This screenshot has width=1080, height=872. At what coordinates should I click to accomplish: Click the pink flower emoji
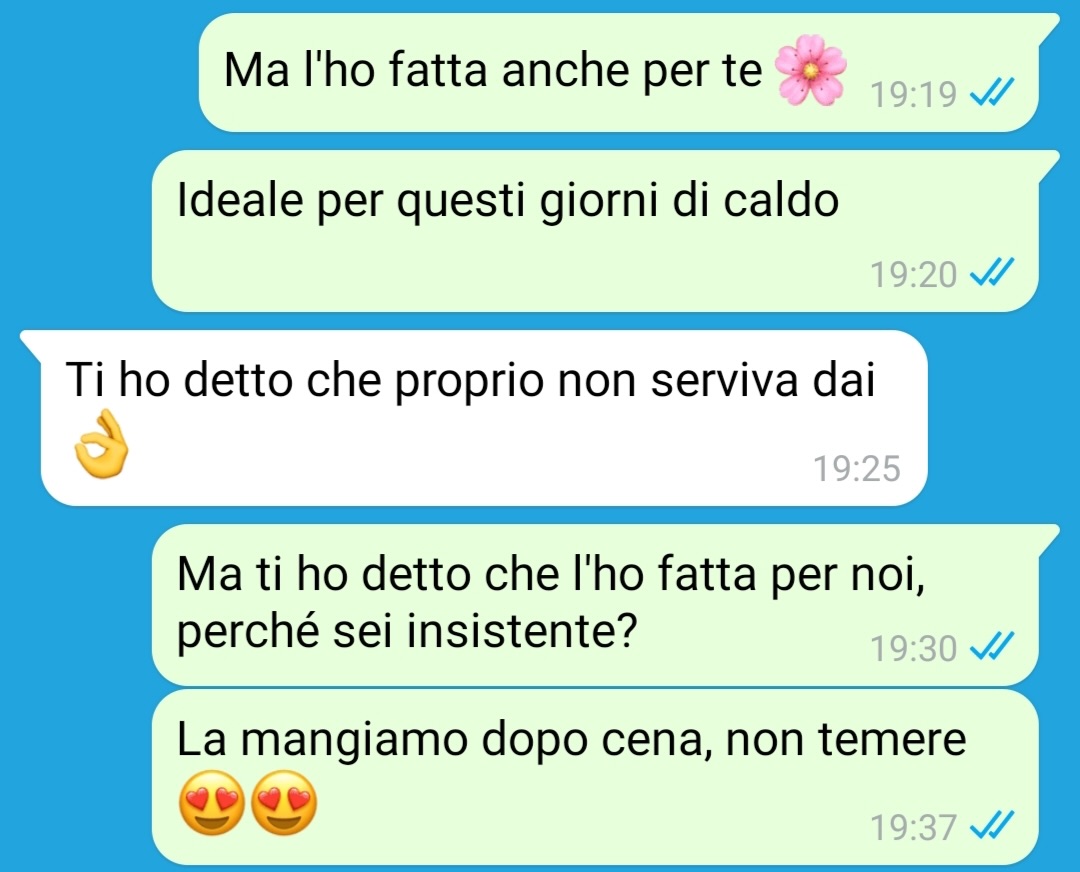pyautogui.click(x=811, y=71)
